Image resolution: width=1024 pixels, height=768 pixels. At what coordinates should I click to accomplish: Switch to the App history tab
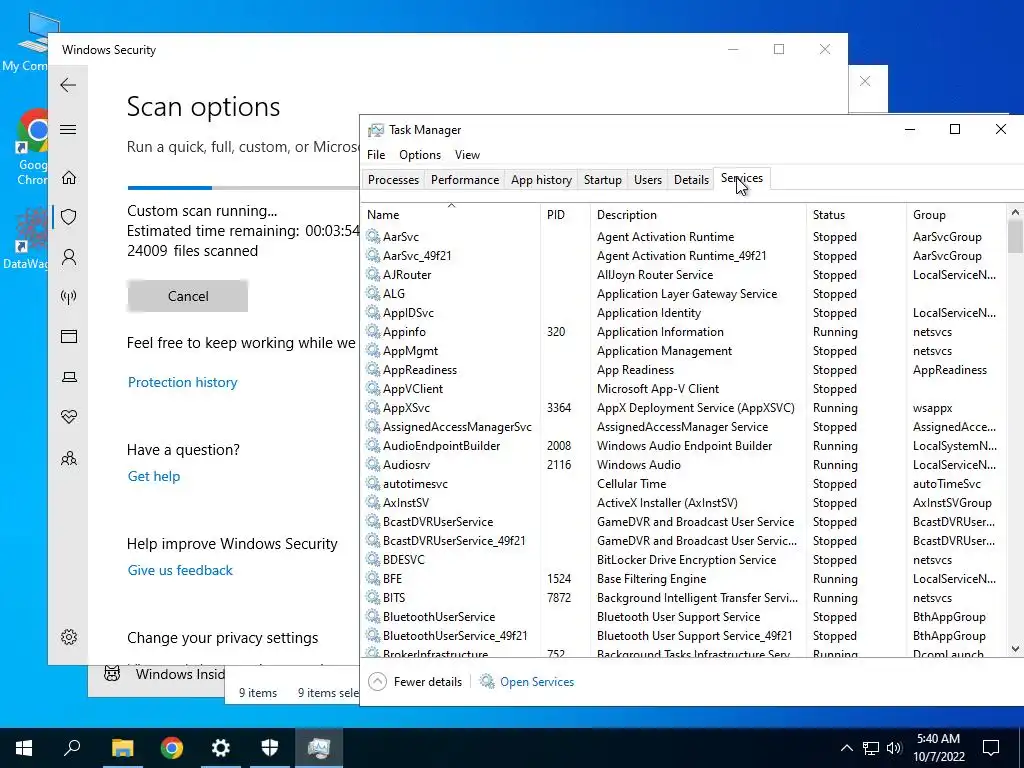[x=541, y=180]
